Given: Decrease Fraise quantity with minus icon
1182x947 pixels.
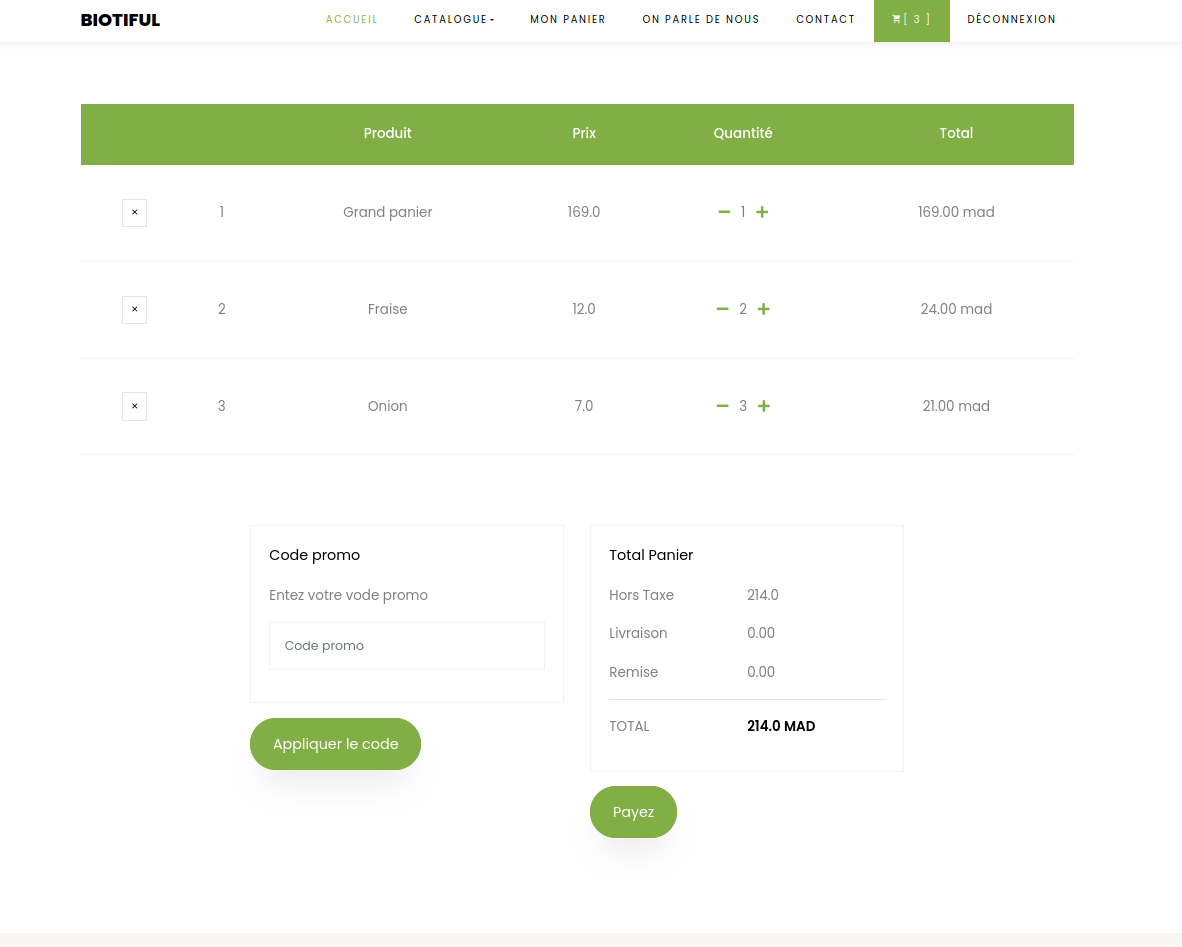Looking at the screenshot, I should [722, 309].
